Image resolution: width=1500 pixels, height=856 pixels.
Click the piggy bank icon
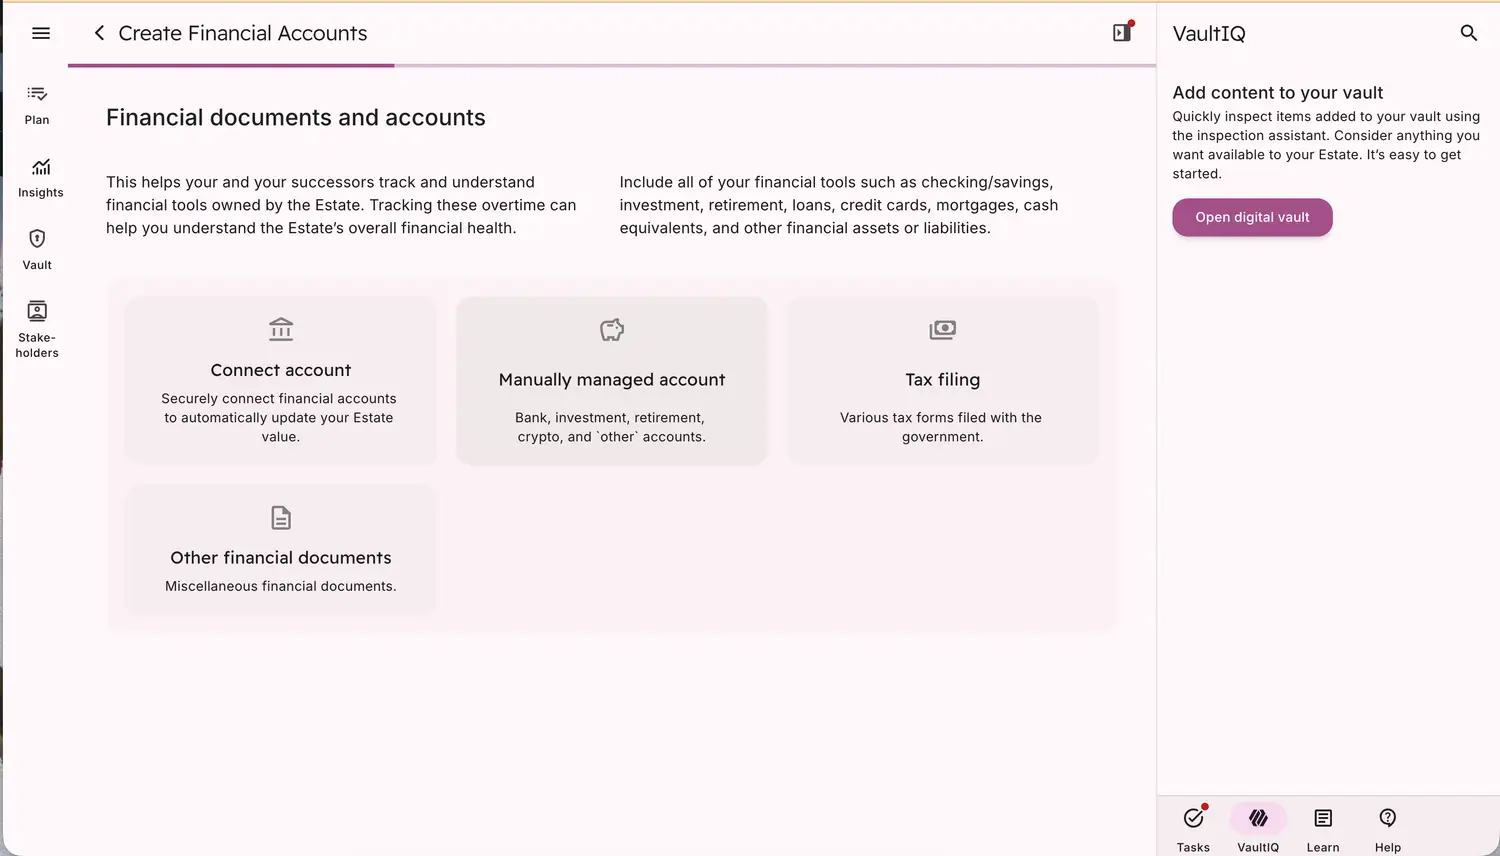(x=612, y=329)
